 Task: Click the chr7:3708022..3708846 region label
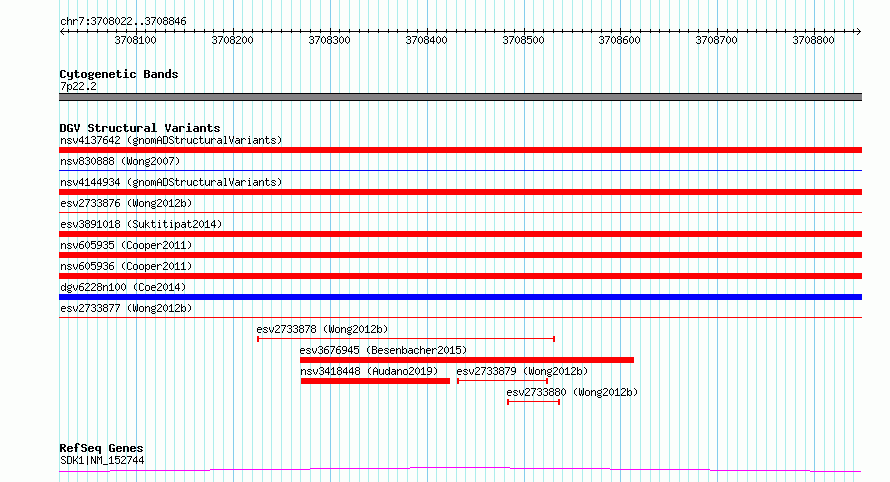tap(123, 21)
